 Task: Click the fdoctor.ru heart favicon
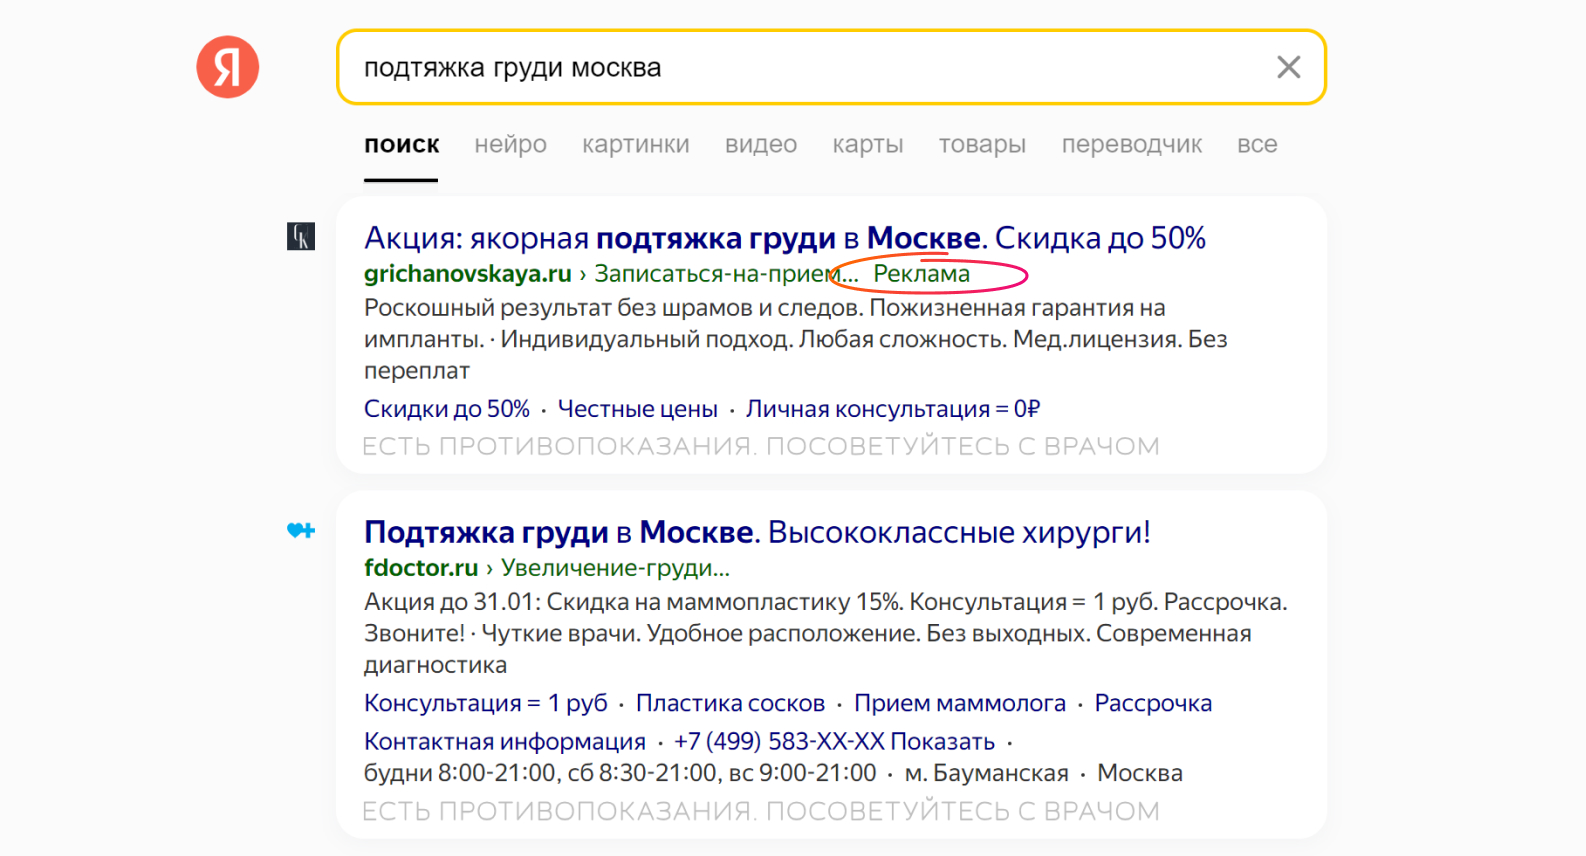pyautogui.click(x=301, y=530)
